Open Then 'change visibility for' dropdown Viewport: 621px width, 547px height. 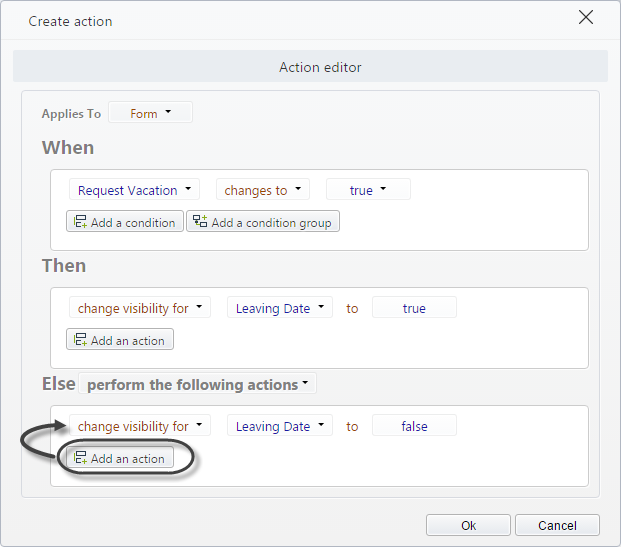point(140,307)
